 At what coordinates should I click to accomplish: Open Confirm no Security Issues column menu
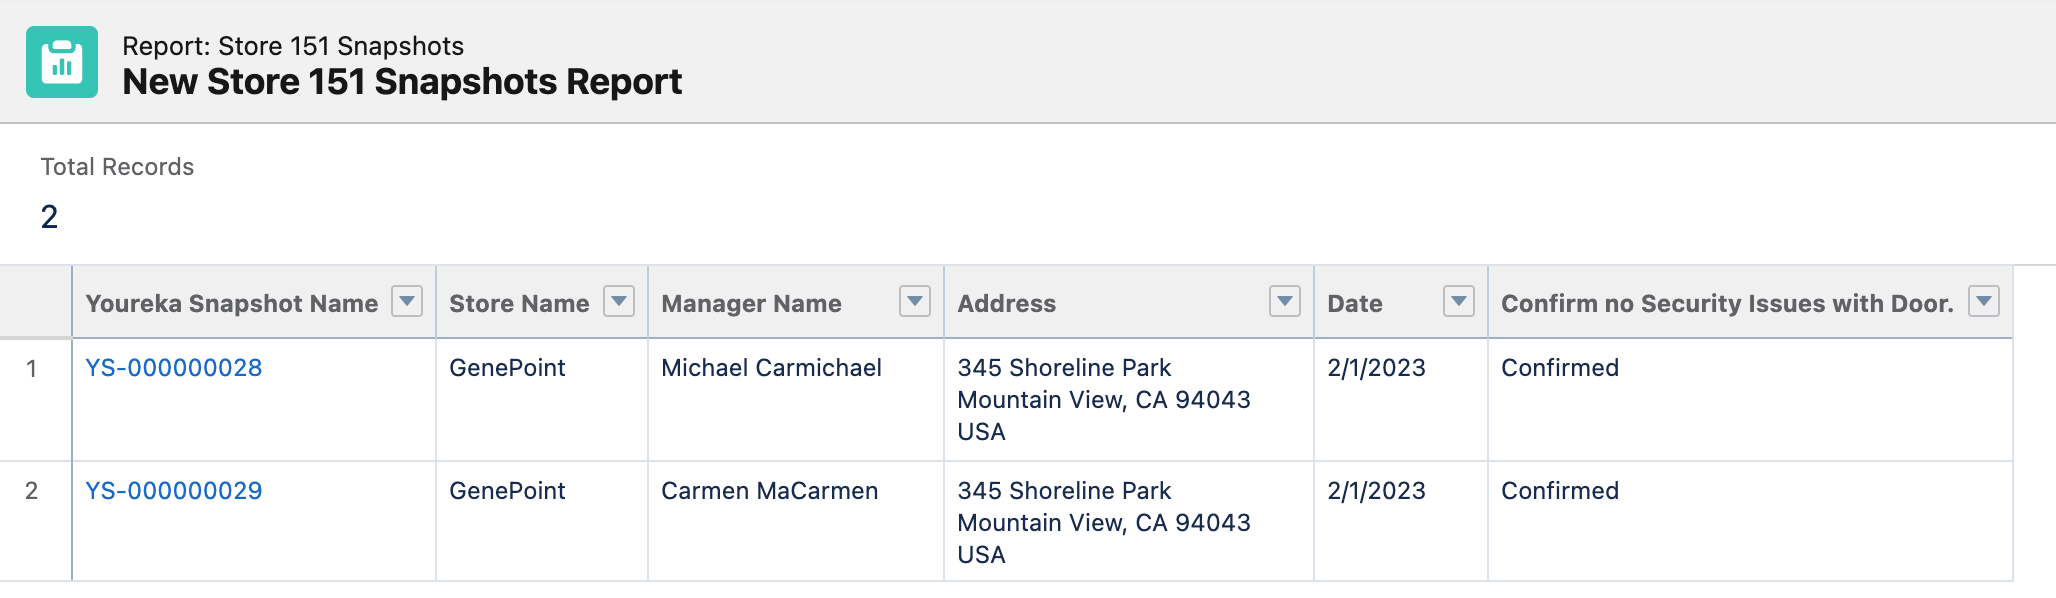1984,301
